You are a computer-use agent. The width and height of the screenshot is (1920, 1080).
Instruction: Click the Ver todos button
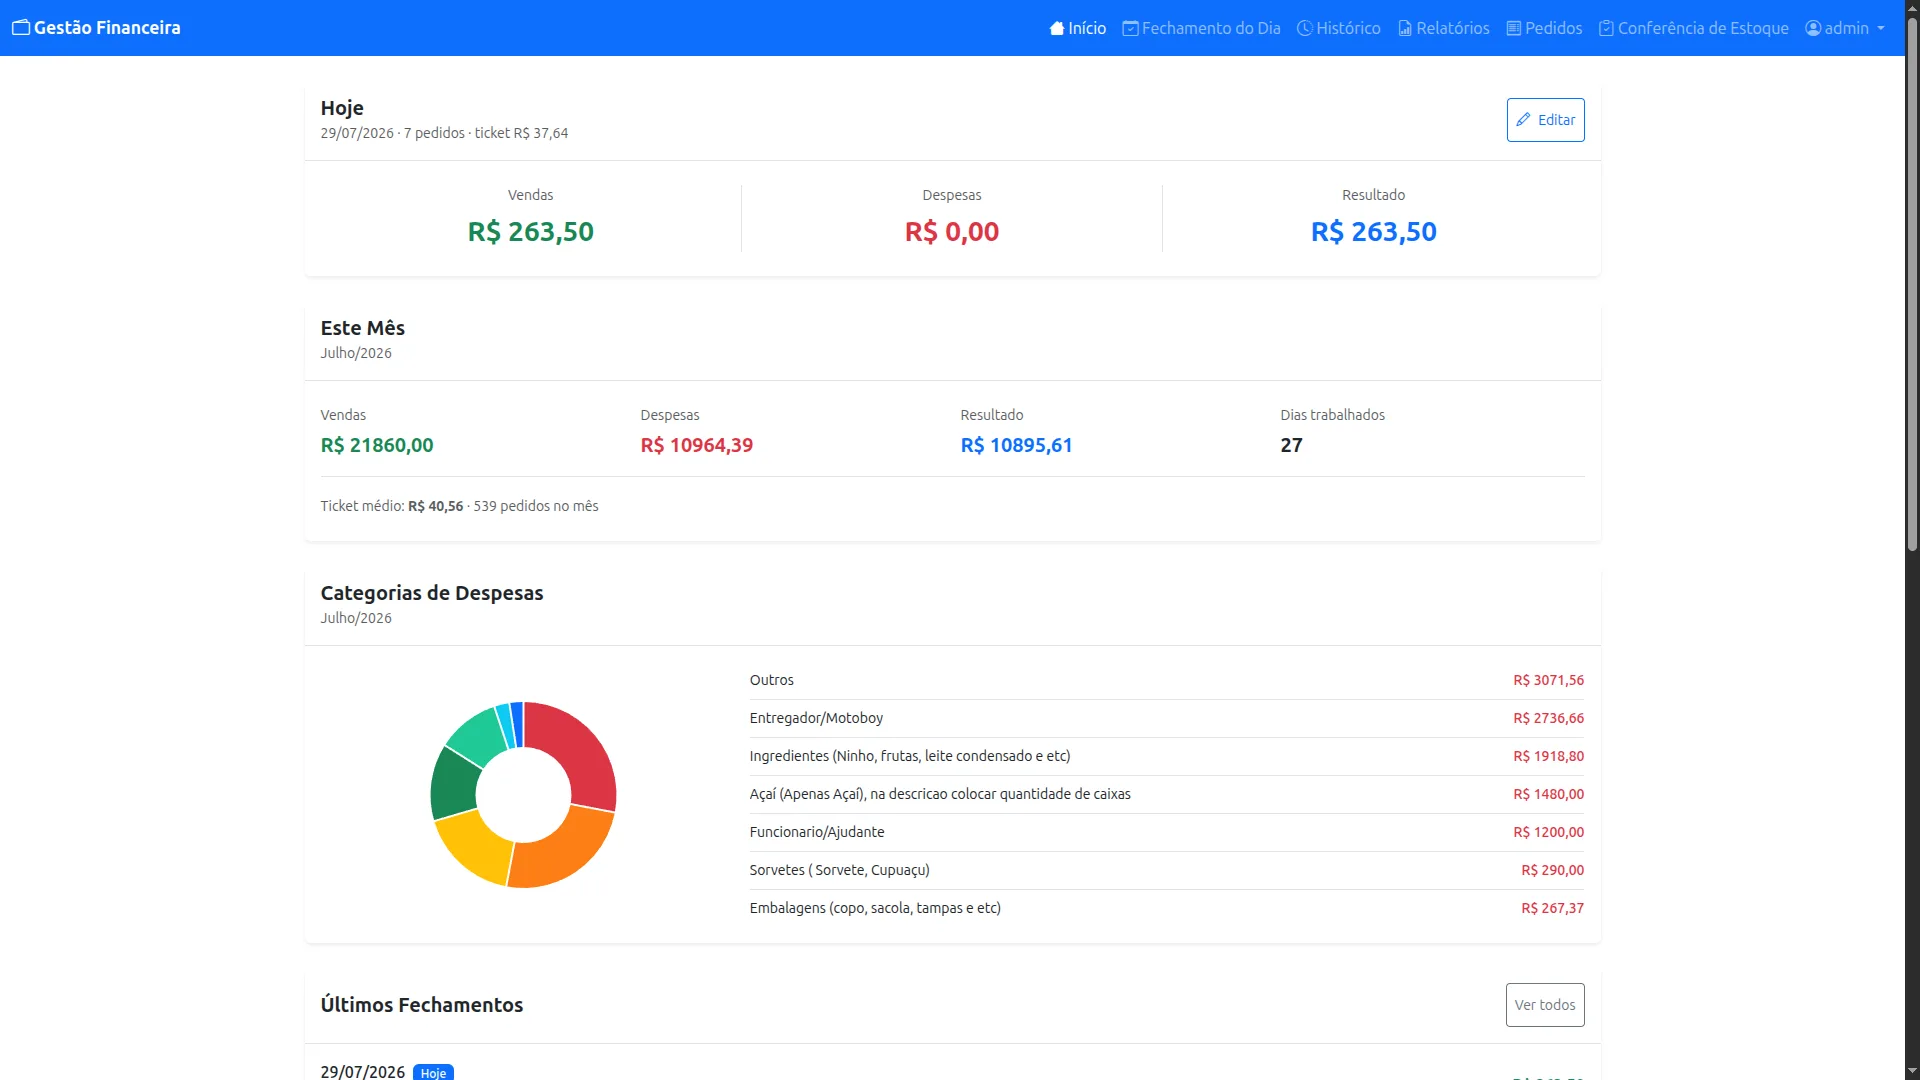(1545, 1005)
